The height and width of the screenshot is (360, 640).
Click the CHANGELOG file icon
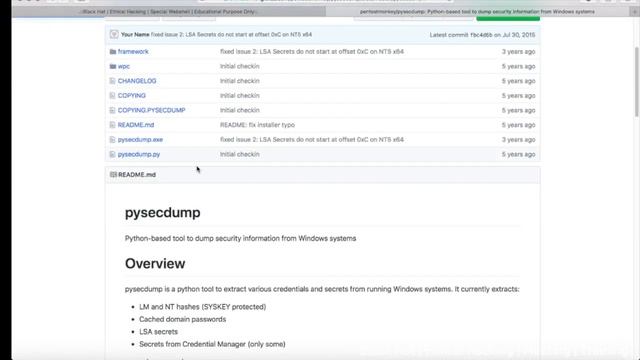click(112, 81)
